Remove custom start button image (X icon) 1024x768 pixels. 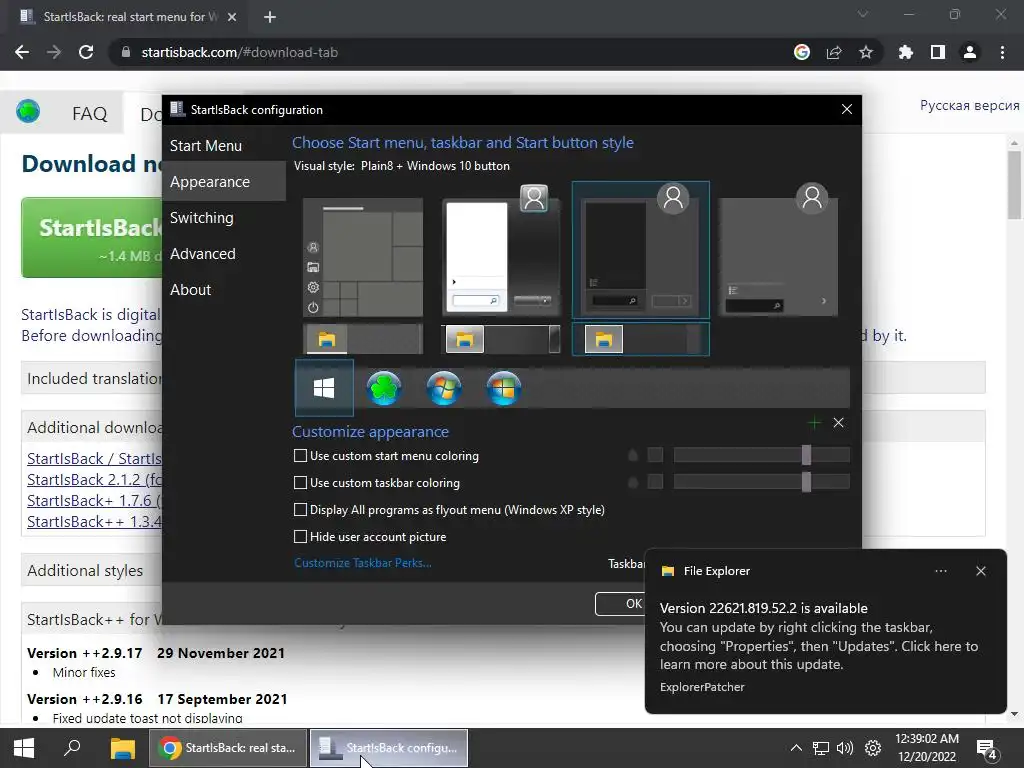tap(839, 423)
